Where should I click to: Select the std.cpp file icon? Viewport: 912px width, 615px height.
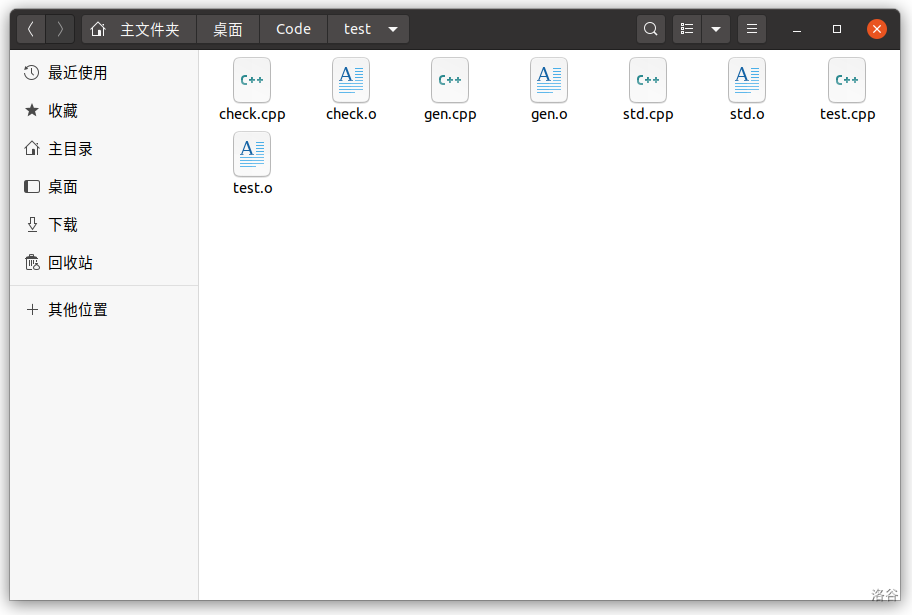648,80
